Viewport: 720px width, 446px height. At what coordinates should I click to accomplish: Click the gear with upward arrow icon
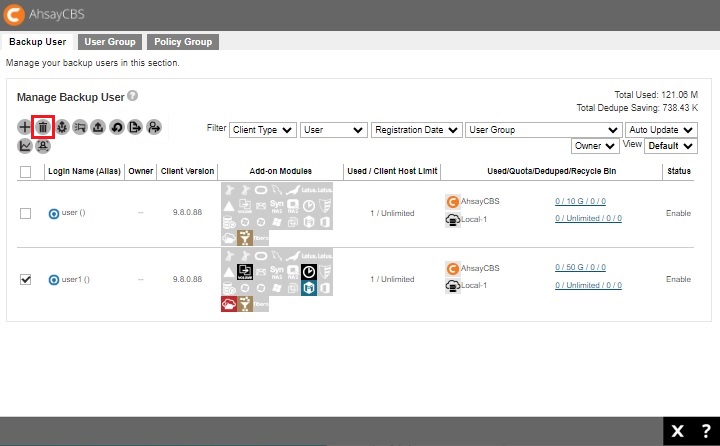(x=62, y=127)
